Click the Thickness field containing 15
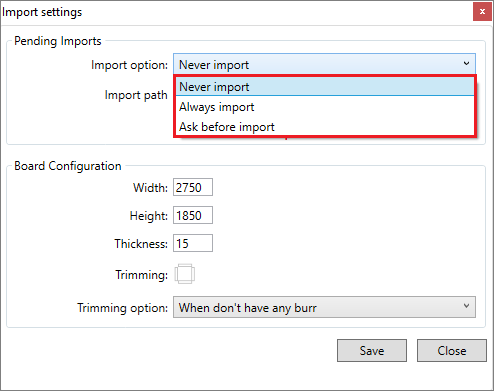494x391 pixels. pos(193,243)
